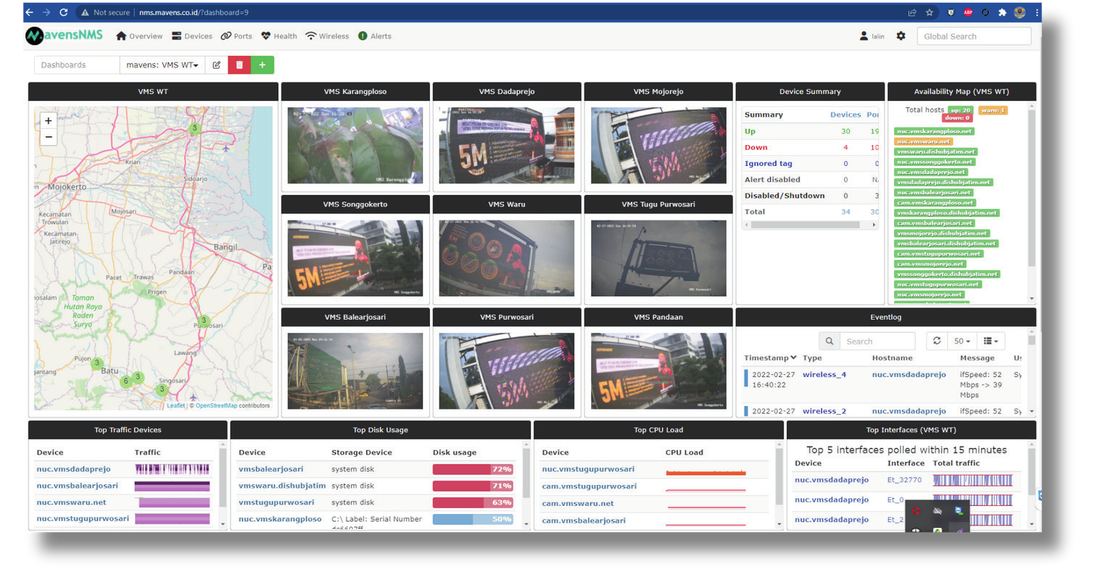Open the VMS Waru camera thumbnail
The image size is (1100, 572).
click(x=507, y=258)
